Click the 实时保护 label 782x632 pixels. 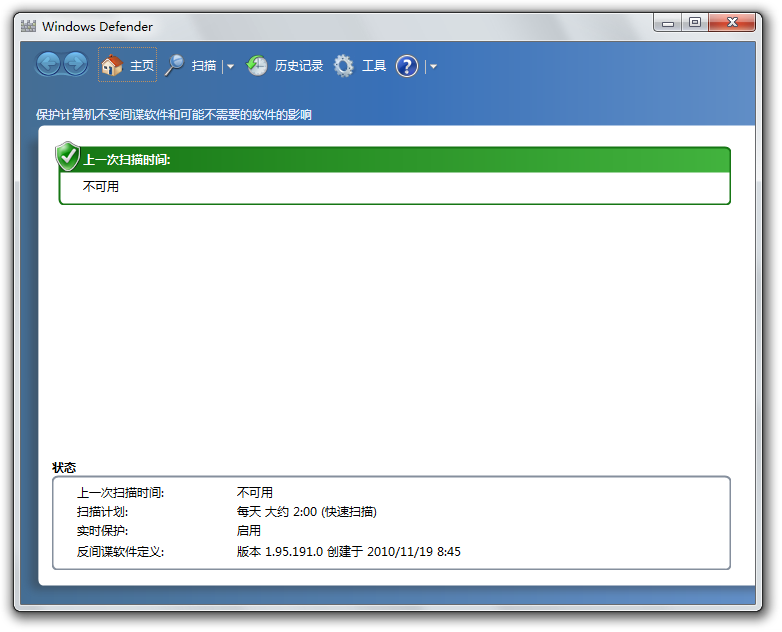(x=102, y=531)
